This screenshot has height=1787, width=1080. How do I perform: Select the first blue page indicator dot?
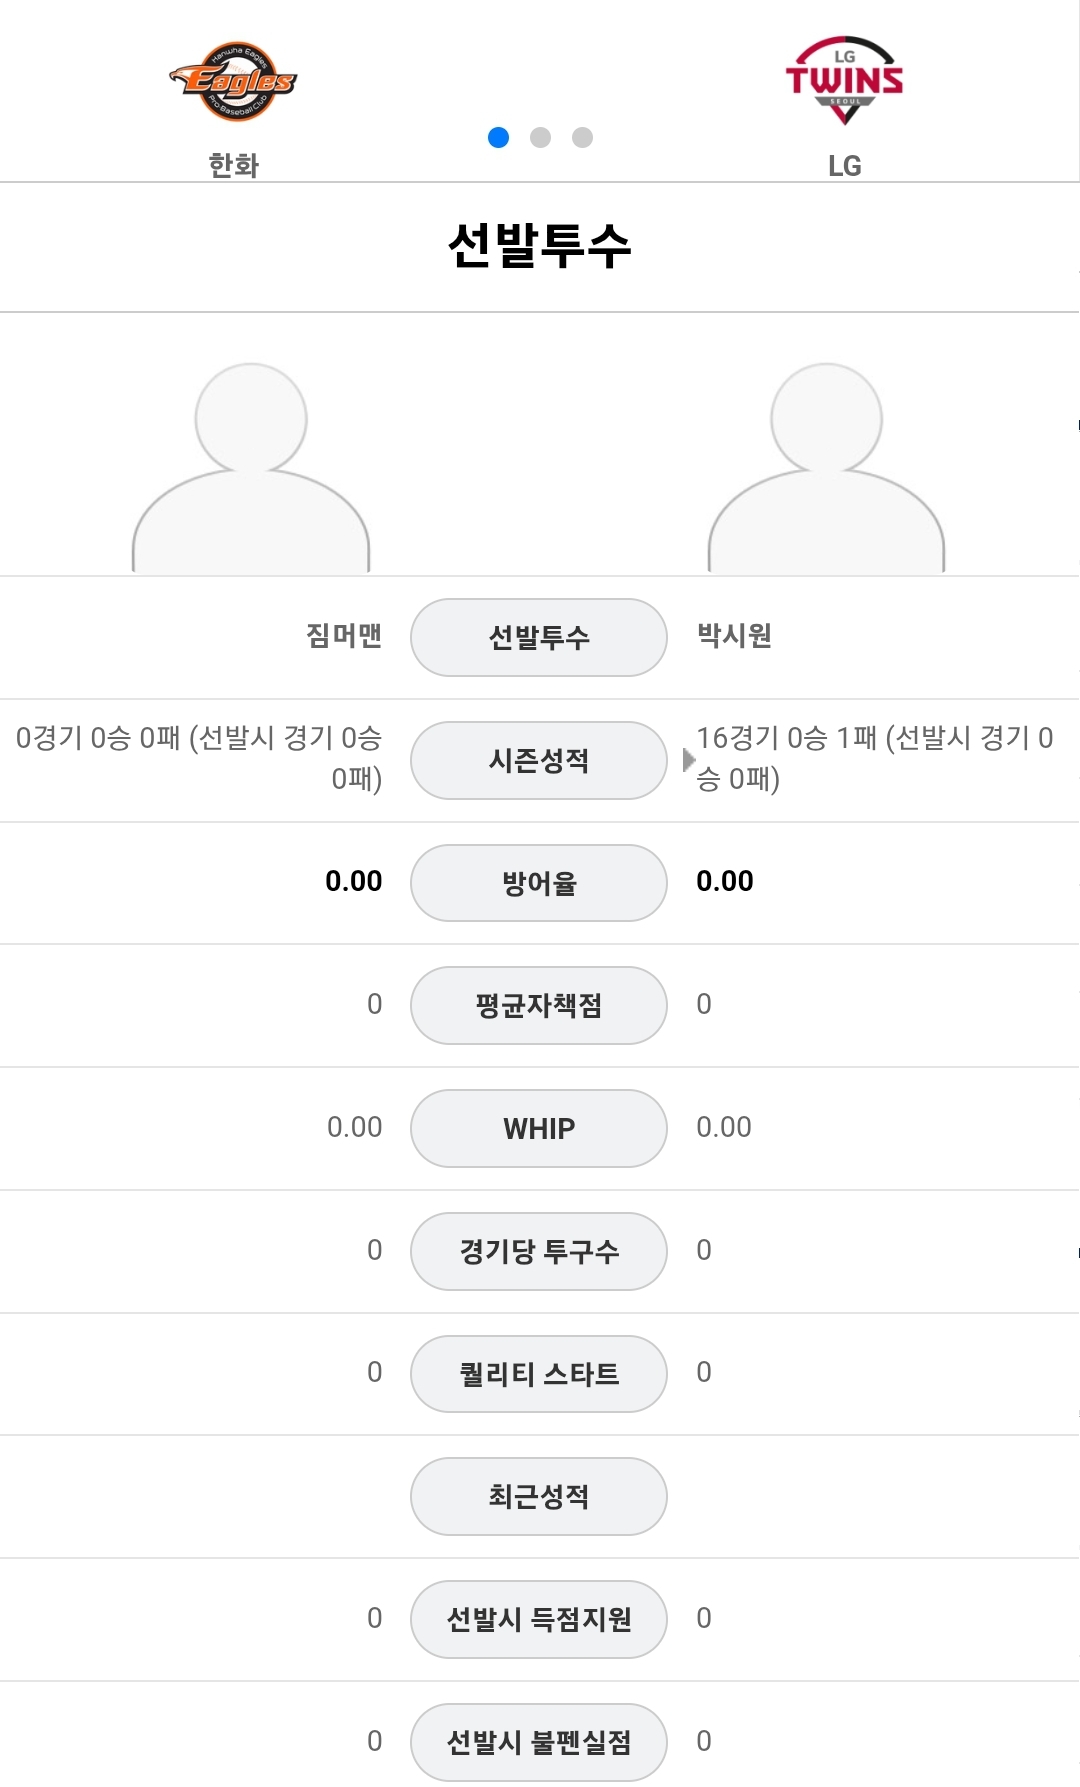coord(498,137)
